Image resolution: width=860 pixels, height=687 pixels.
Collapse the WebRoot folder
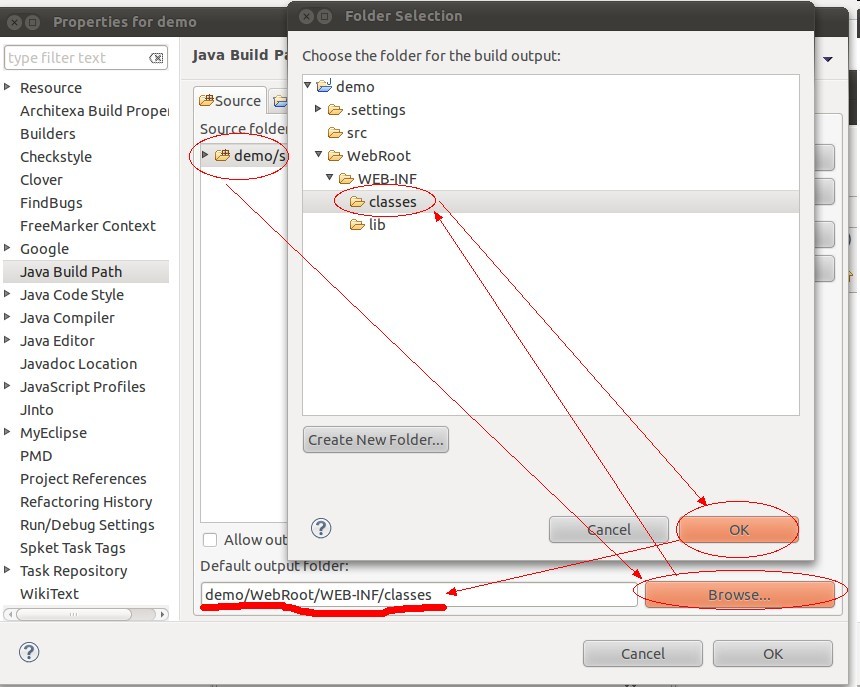tap(318, 155)
